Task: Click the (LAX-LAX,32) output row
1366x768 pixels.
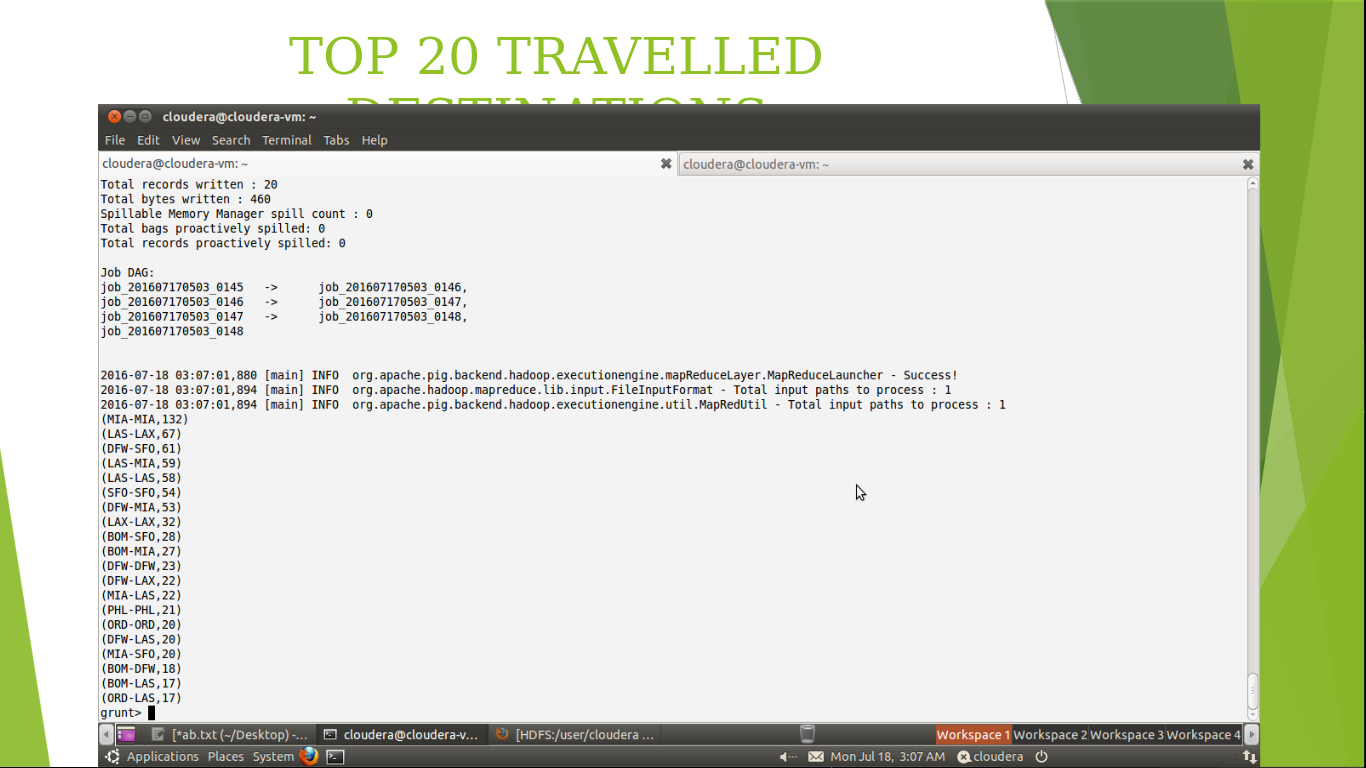Action: point(141,522)
